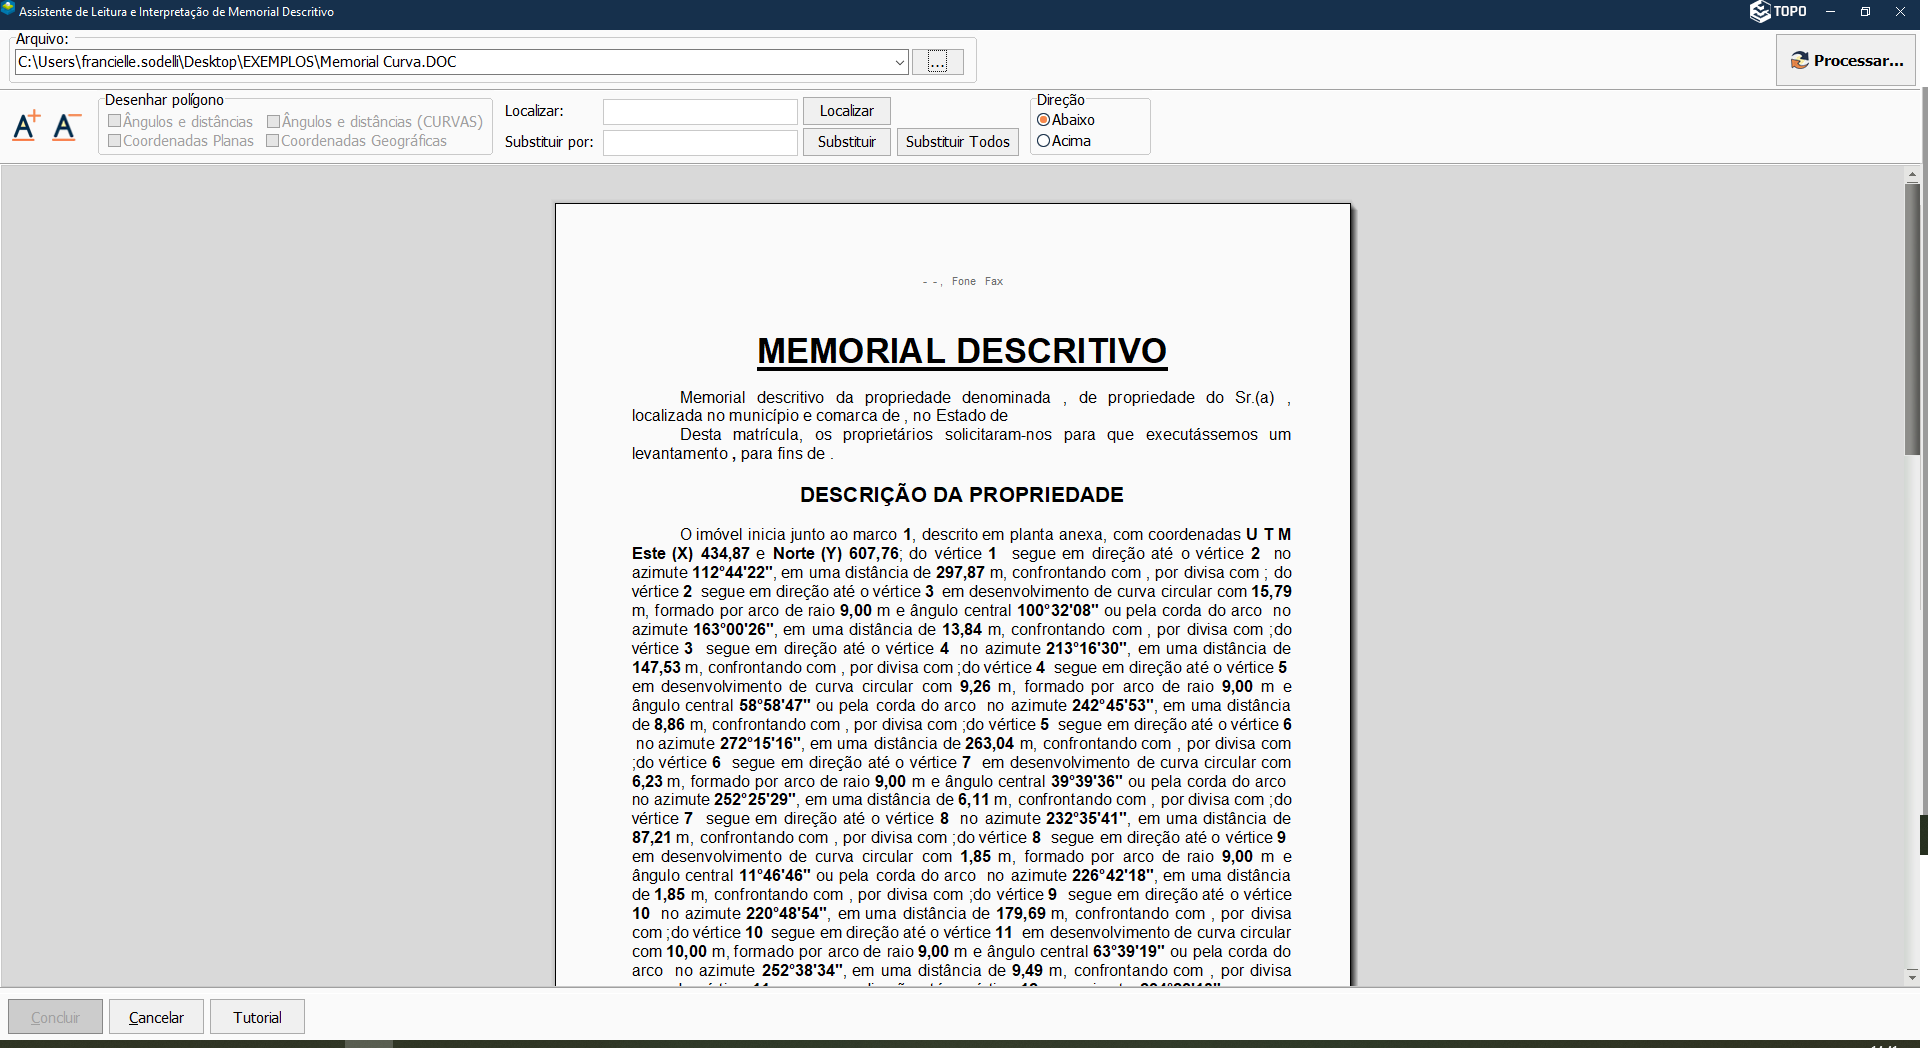The image size is (1928, 1048).
Task: Choose the Acima direction radio button
Action: [x=1044, y=141]
